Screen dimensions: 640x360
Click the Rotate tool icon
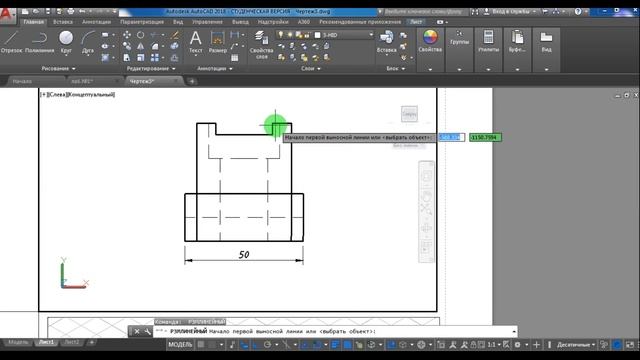coord(140,35)
